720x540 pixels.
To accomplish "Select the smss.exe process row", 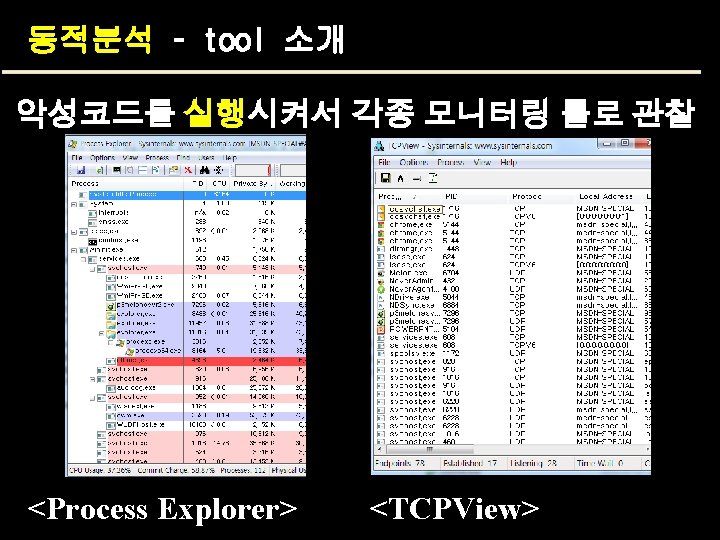I will (x=187, y=222).
